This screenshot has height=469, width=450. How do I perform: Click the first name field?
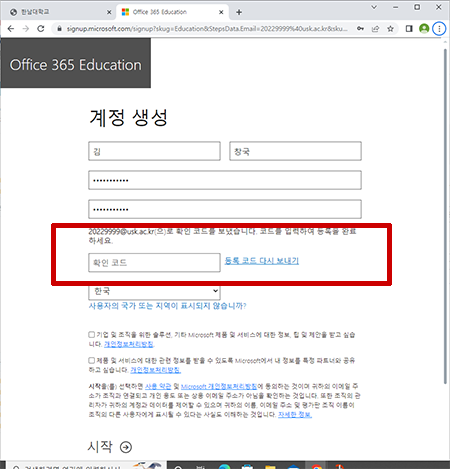click(295, 151)
